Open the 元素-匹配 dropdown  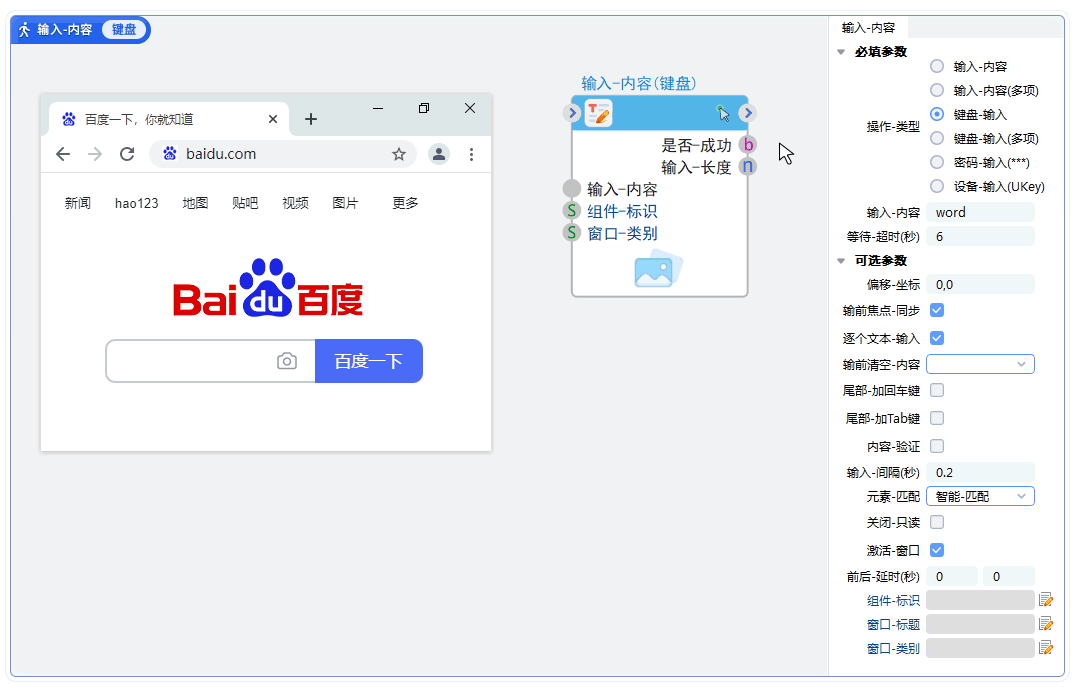pos(980,496)
